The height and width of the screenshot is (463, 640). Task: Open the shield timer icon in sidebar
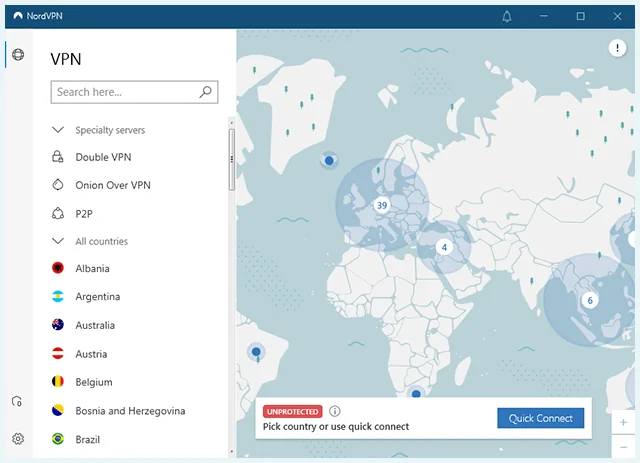(17, 402)
